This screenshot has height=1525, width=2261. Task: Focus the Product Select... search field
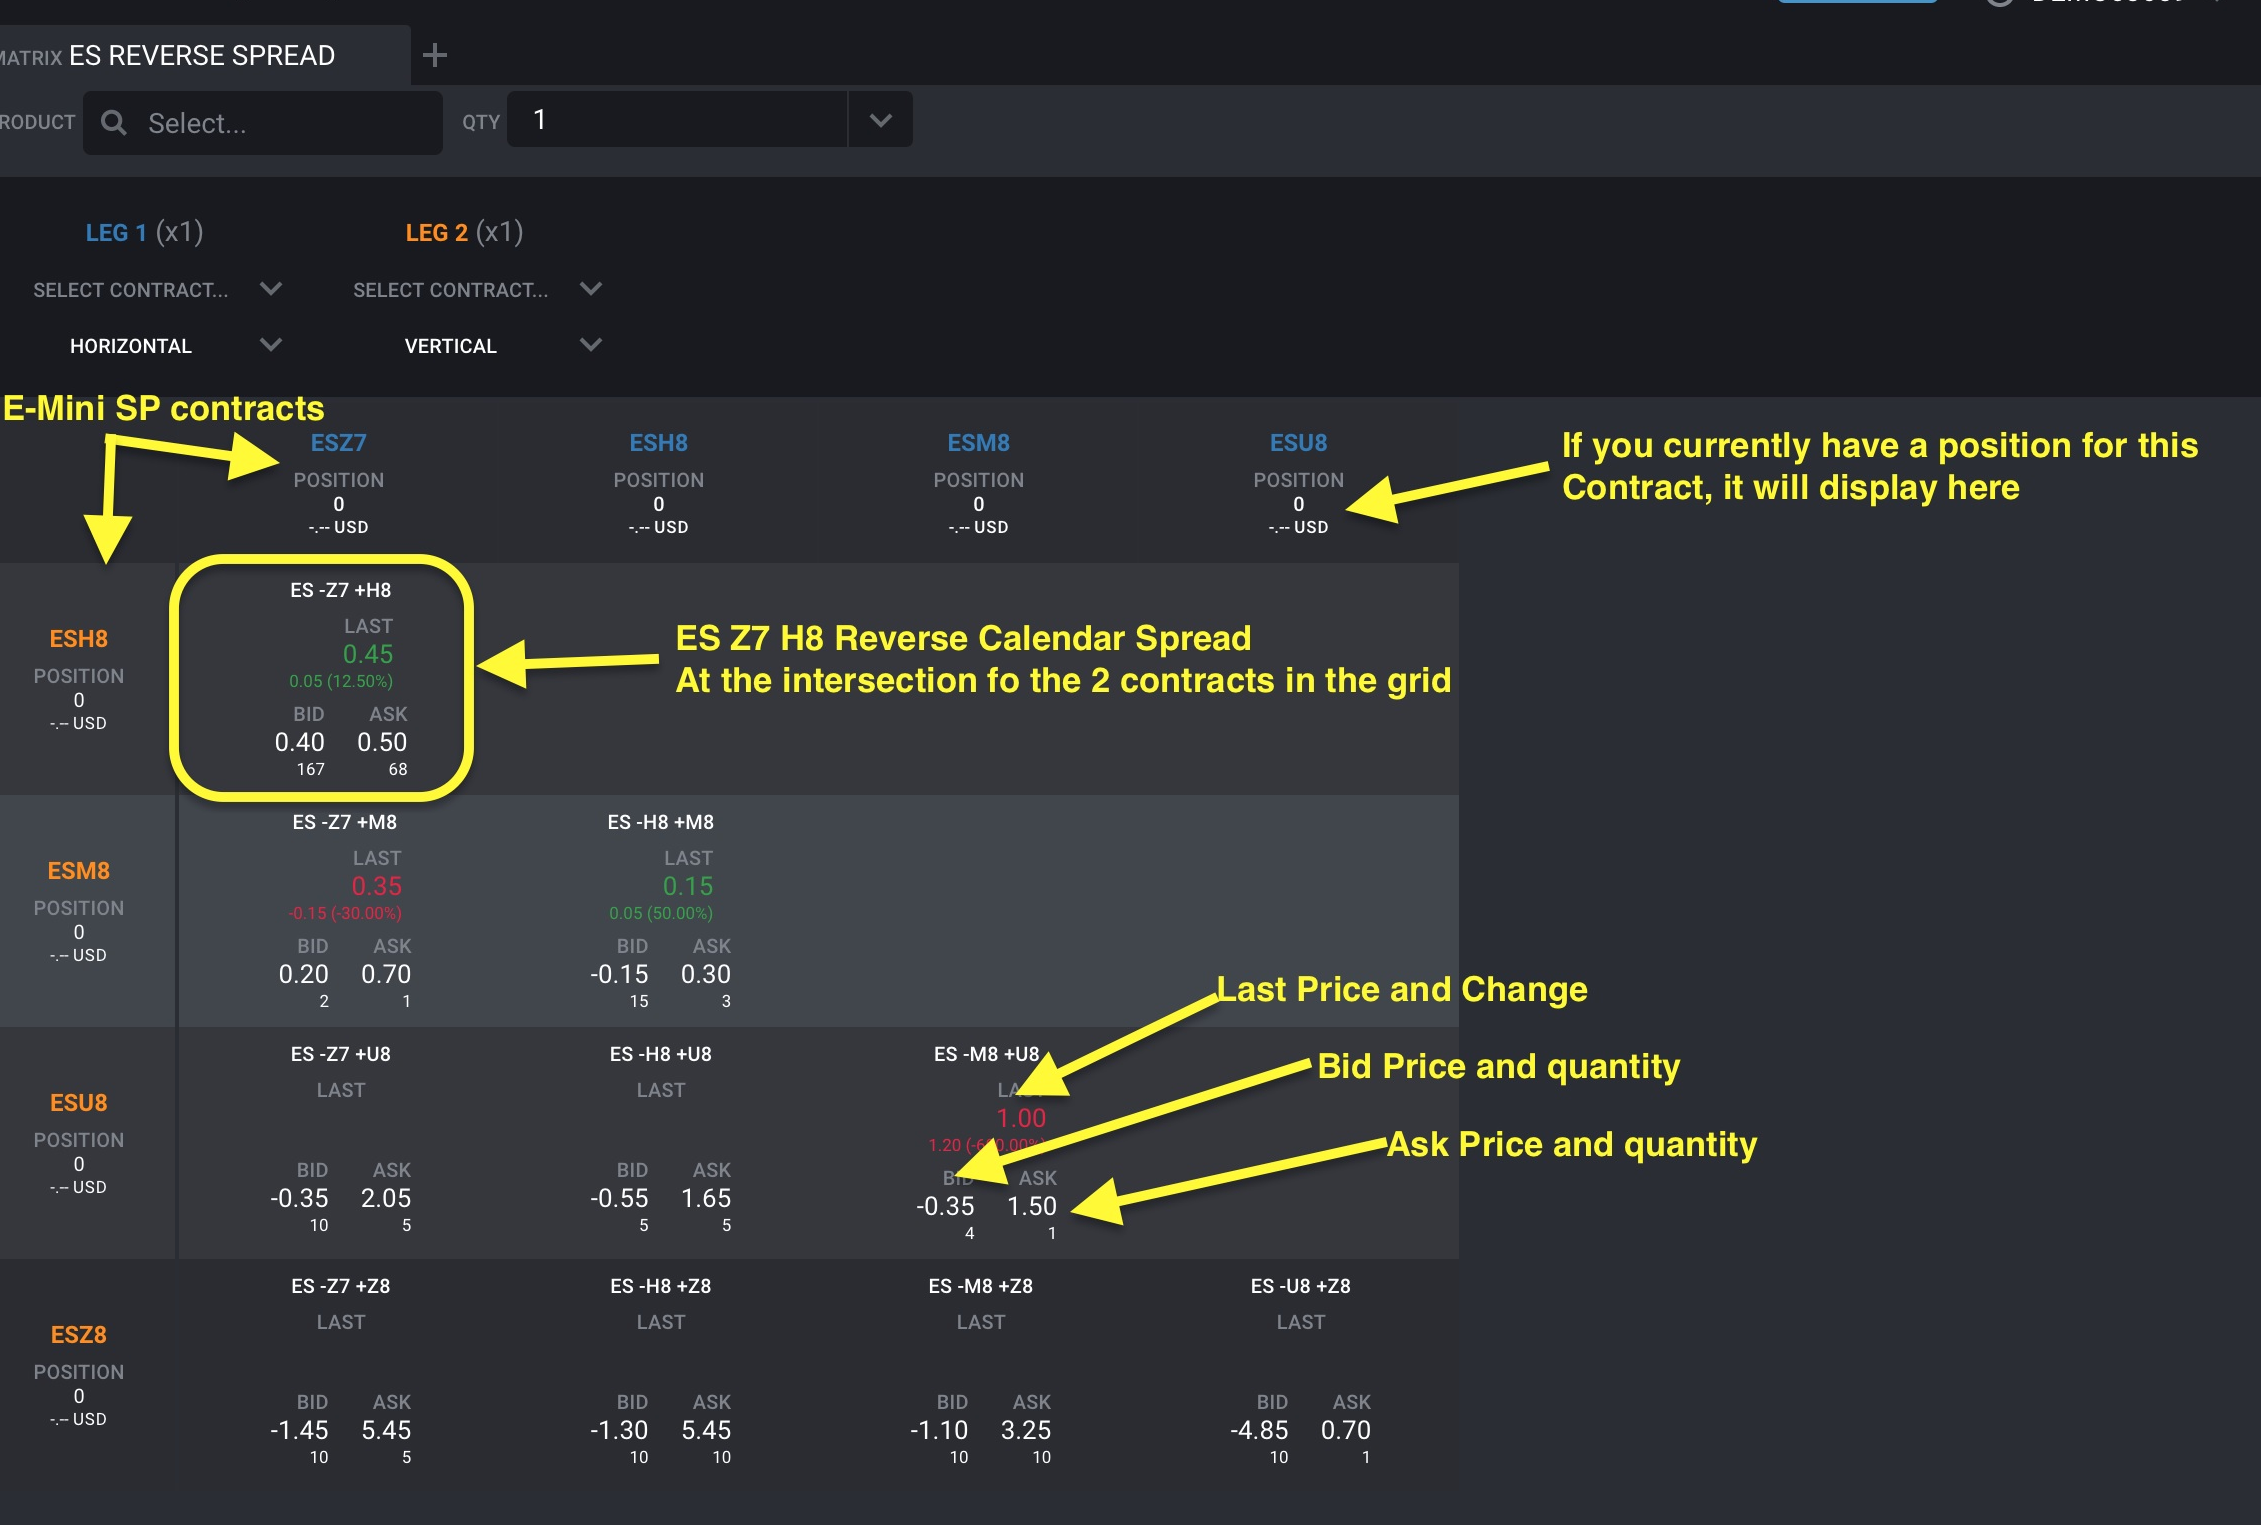263,122
